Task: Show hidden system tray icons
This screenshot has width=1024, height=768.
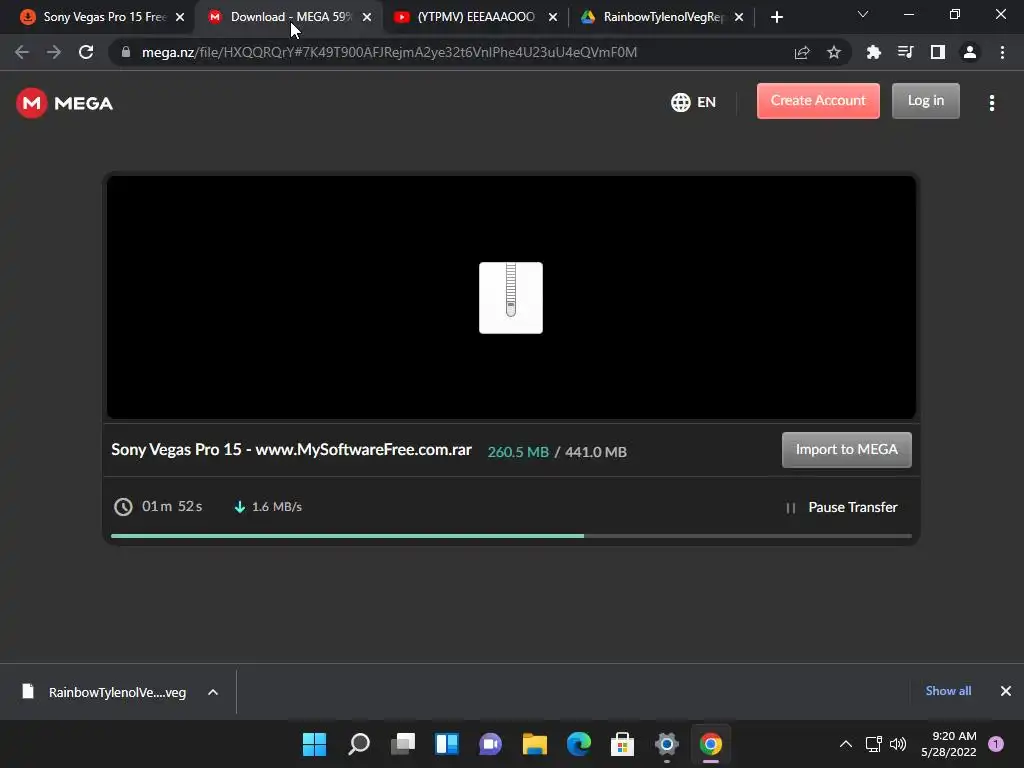Action: 845,744
